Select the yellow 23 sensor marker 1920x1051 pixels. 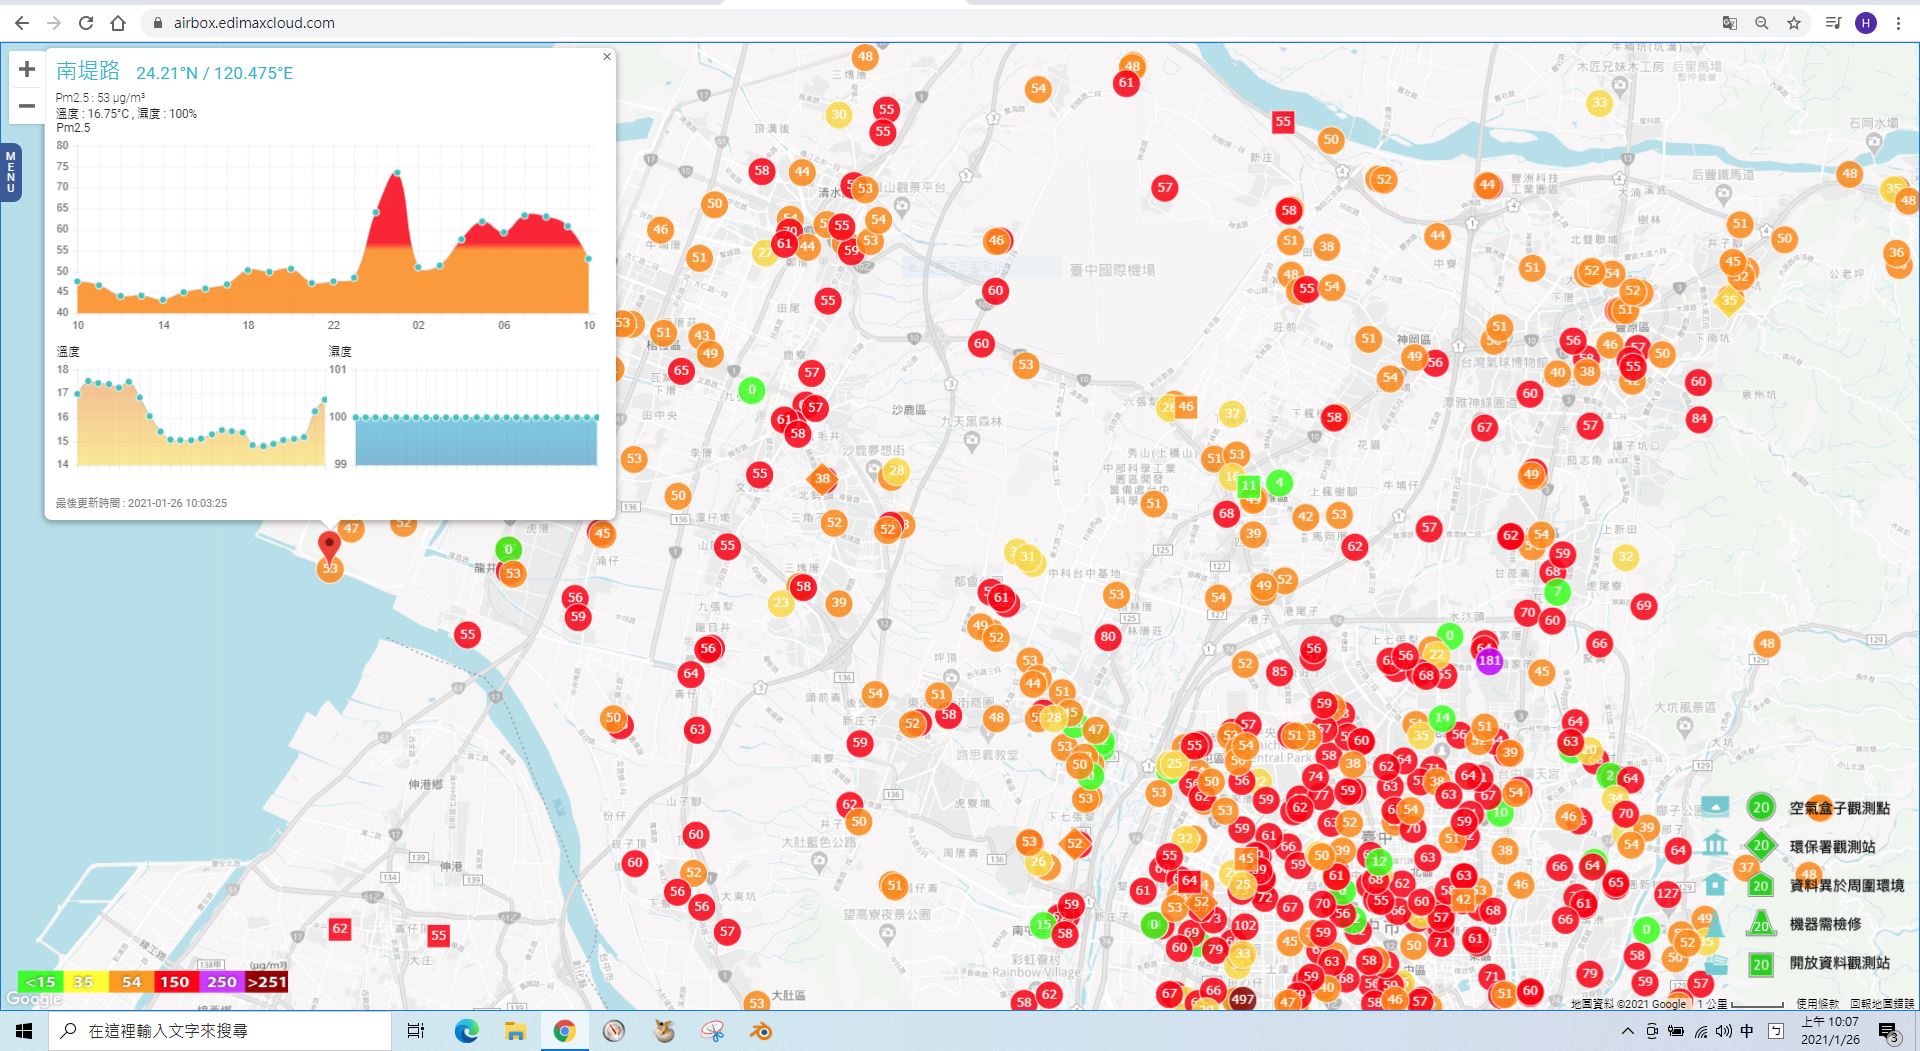(781, 602)
